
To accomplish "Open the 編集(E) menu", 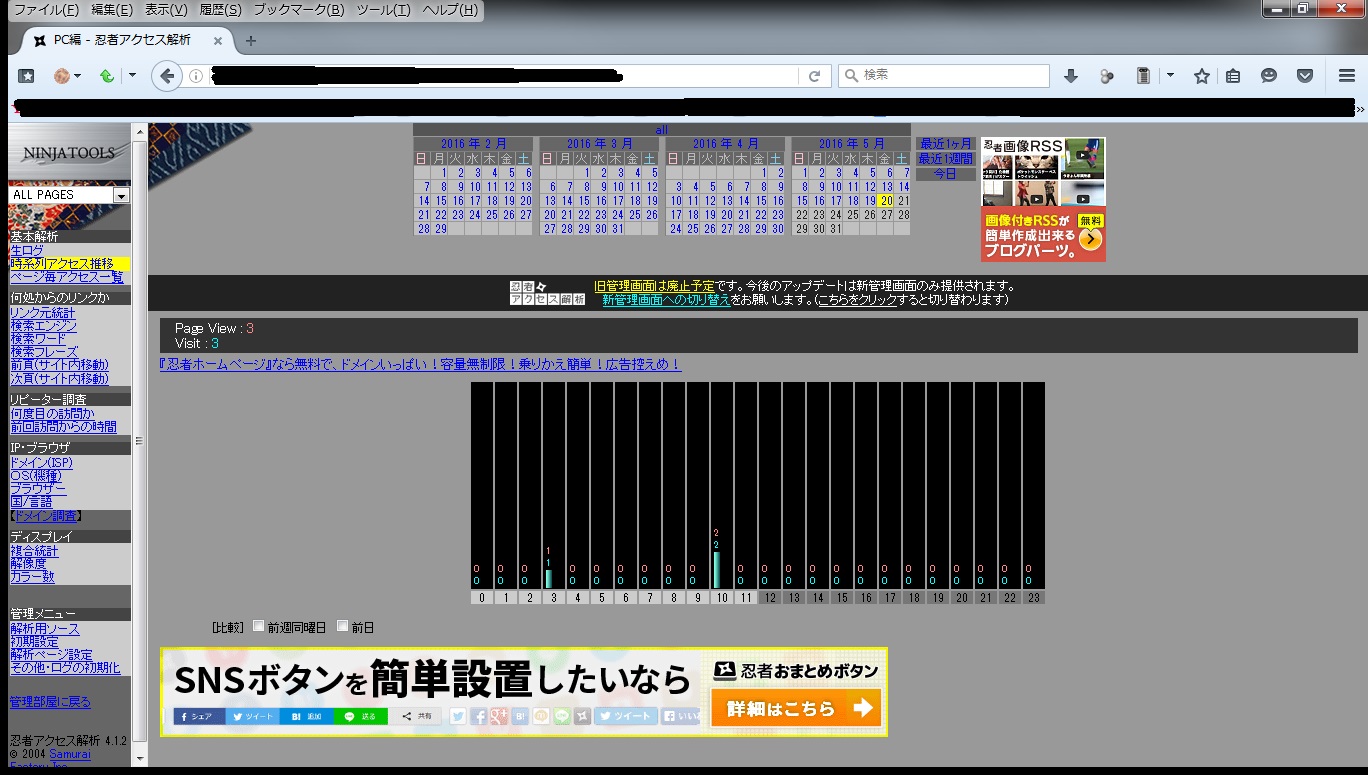I will (x=111, y=10).
